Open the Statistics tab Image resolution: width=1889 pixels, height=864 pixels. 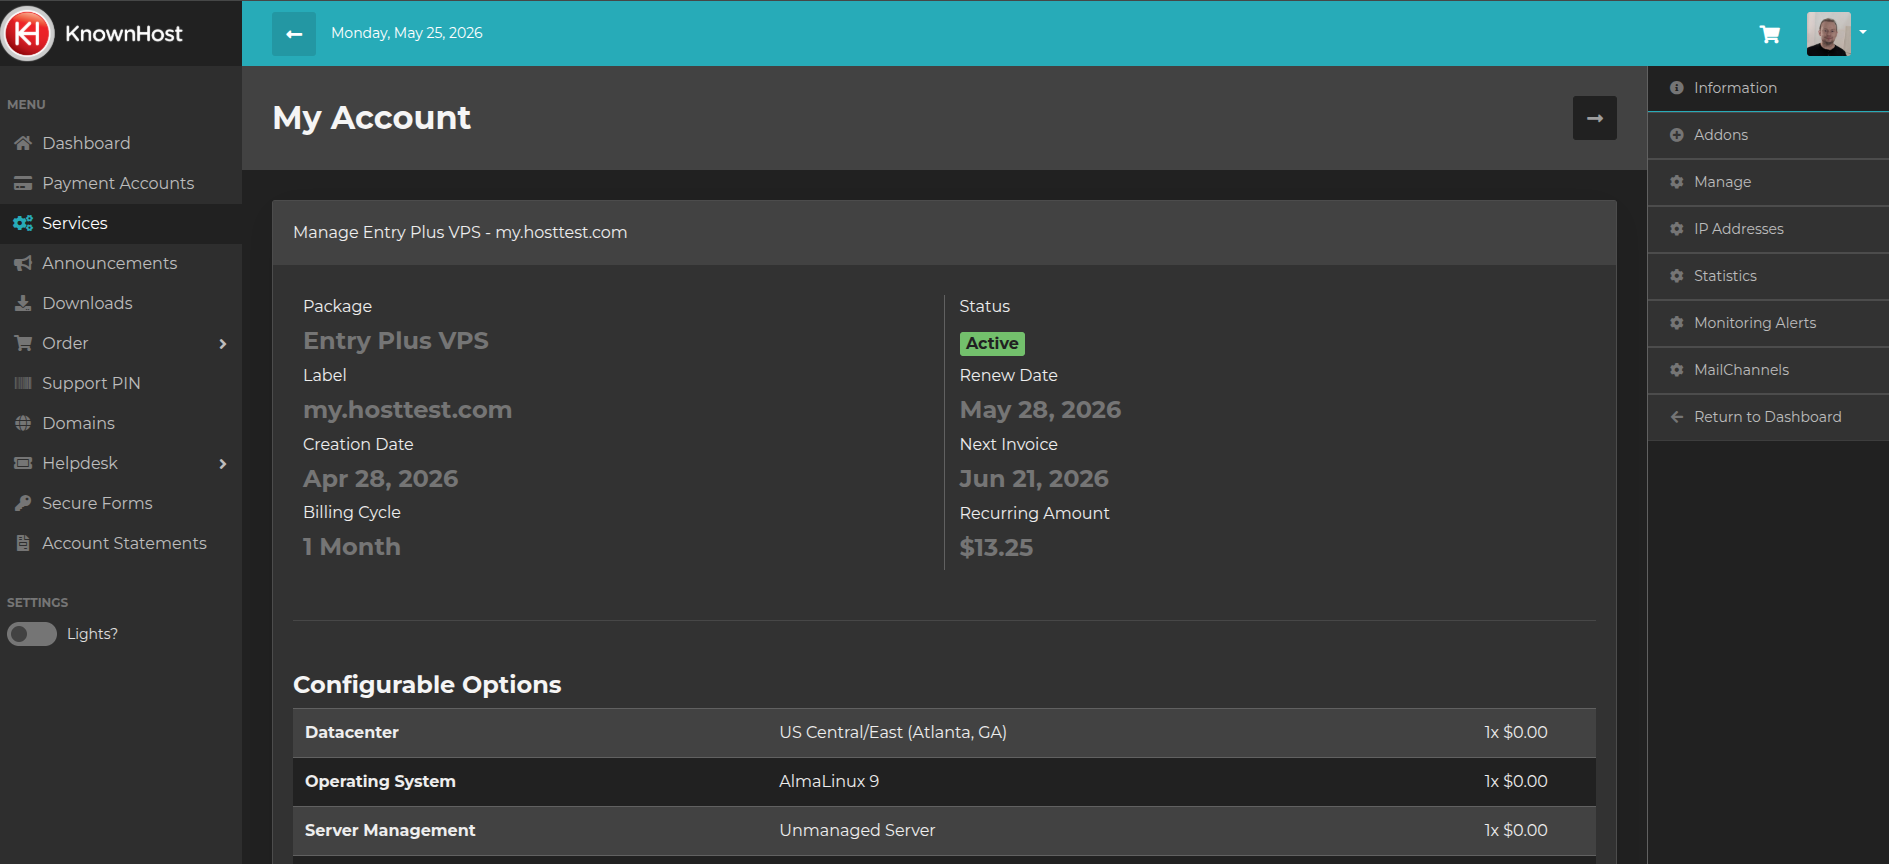click(1768, 276)
